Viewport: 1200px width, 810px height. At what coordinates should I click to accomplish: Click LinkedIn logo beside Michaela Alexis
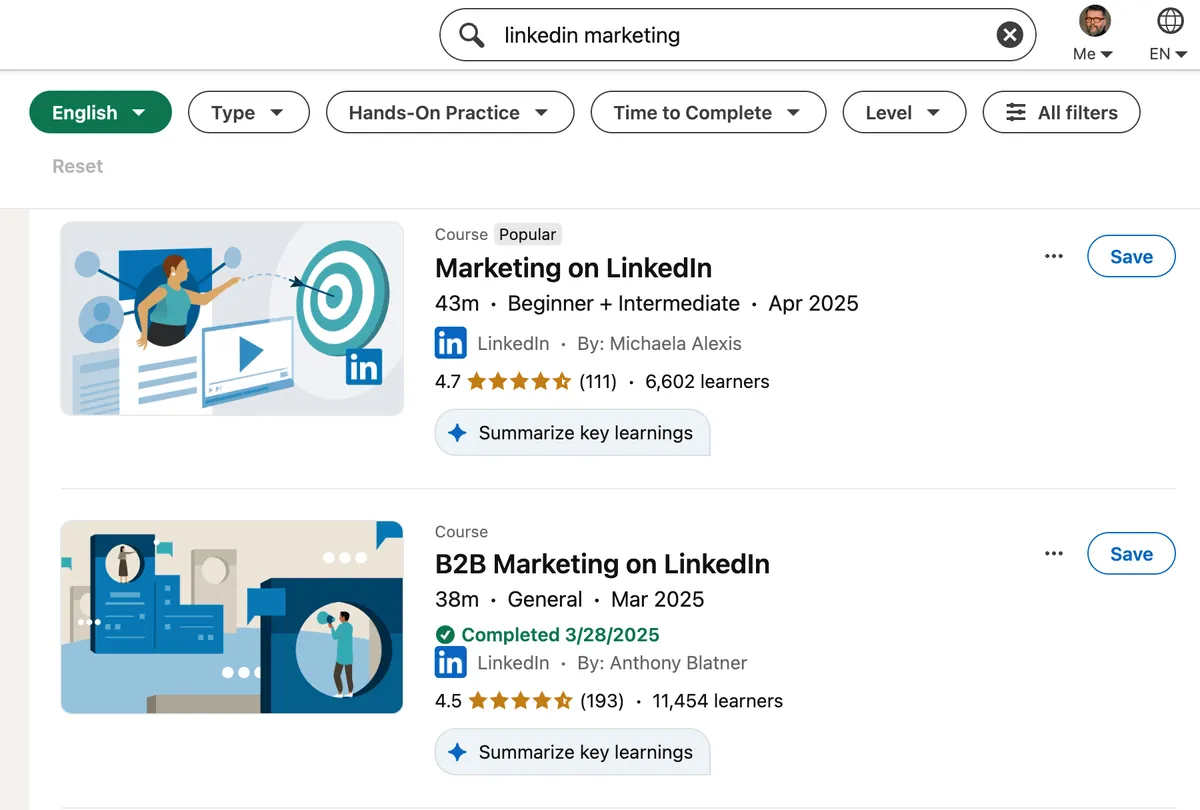pos(451,343)
